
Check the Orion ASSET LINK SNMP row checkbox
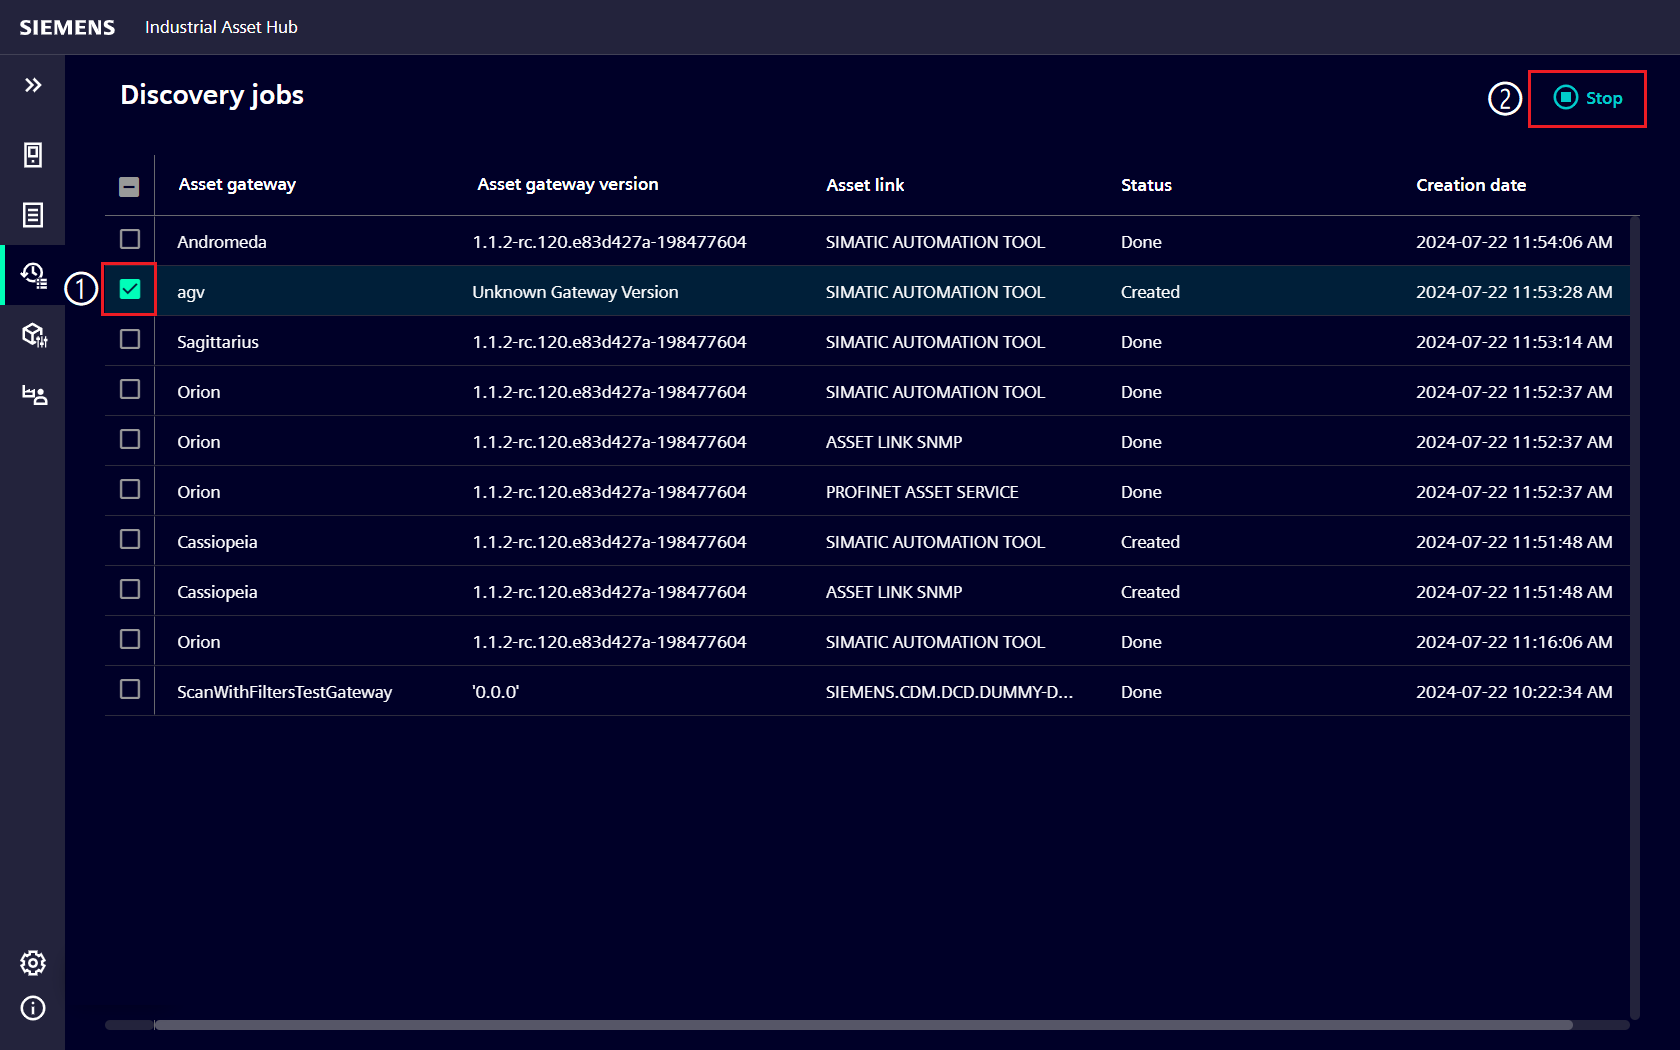point(130,439)
